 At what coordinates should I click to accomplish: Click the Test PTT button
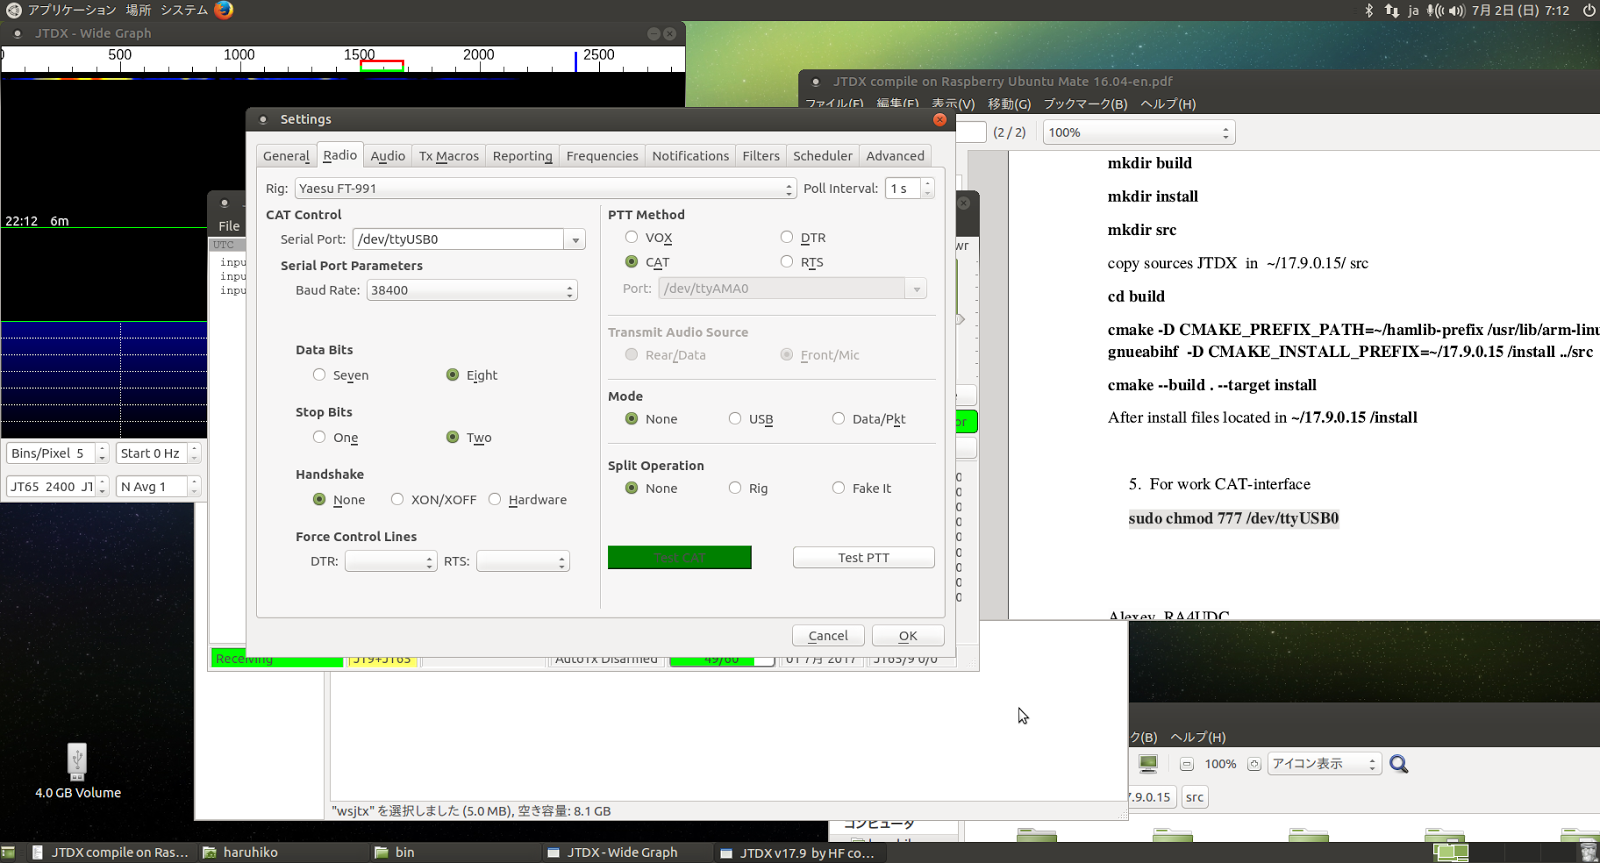coord(864,557)
